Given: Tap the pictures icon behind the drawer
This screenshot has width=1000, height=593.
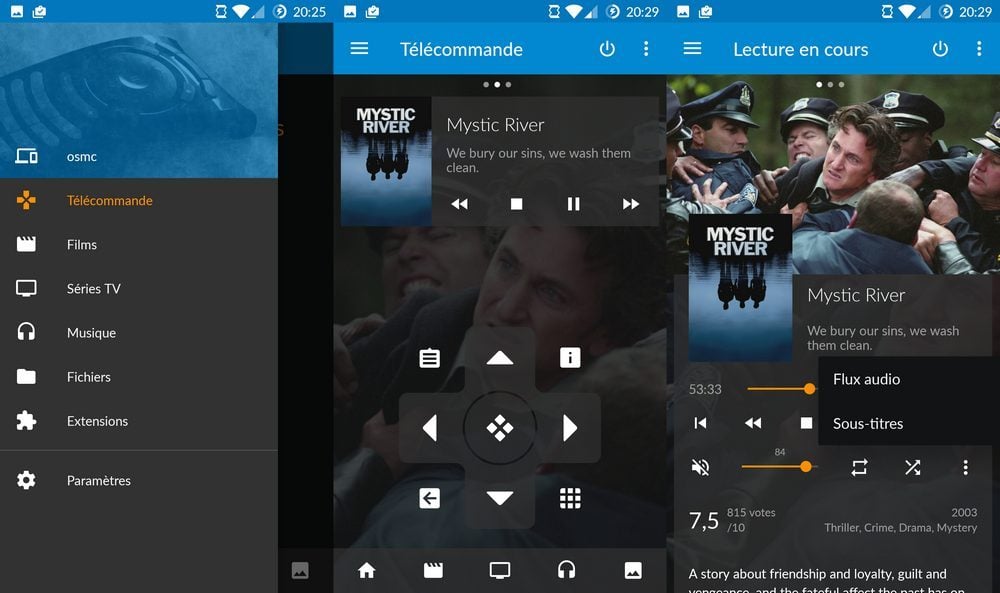Looking at the screenshot, I should 300,570.
